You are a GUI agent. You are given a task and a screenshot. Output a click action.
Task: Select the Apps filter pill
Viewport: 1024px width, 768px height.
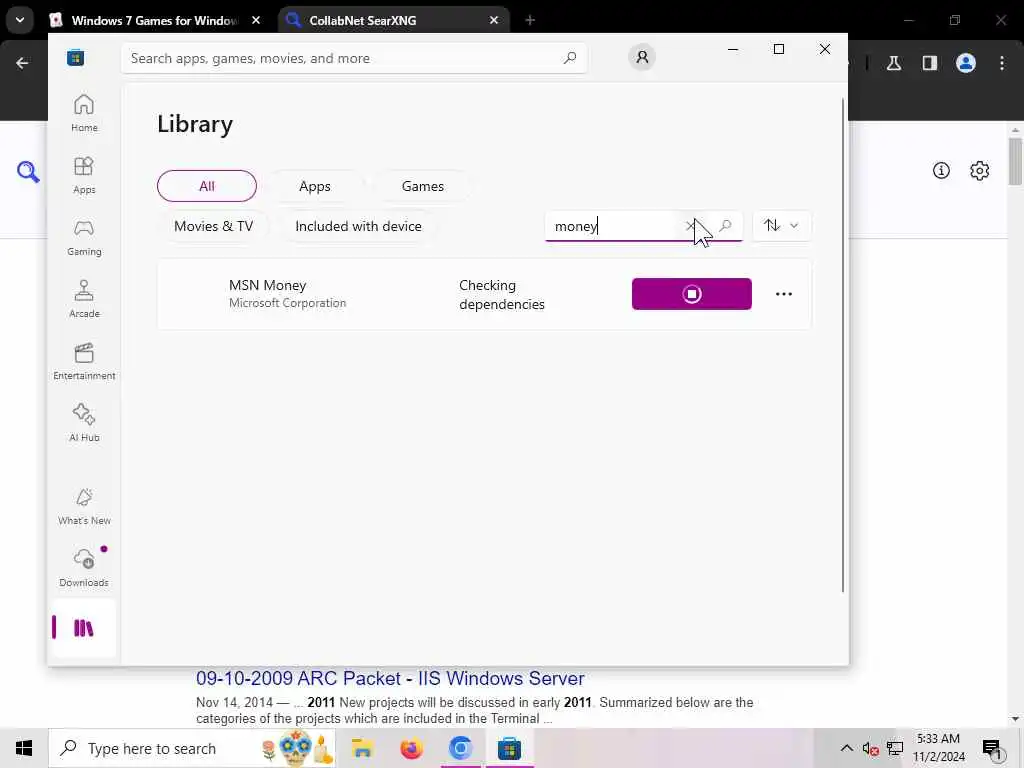[x=315, y=186]
